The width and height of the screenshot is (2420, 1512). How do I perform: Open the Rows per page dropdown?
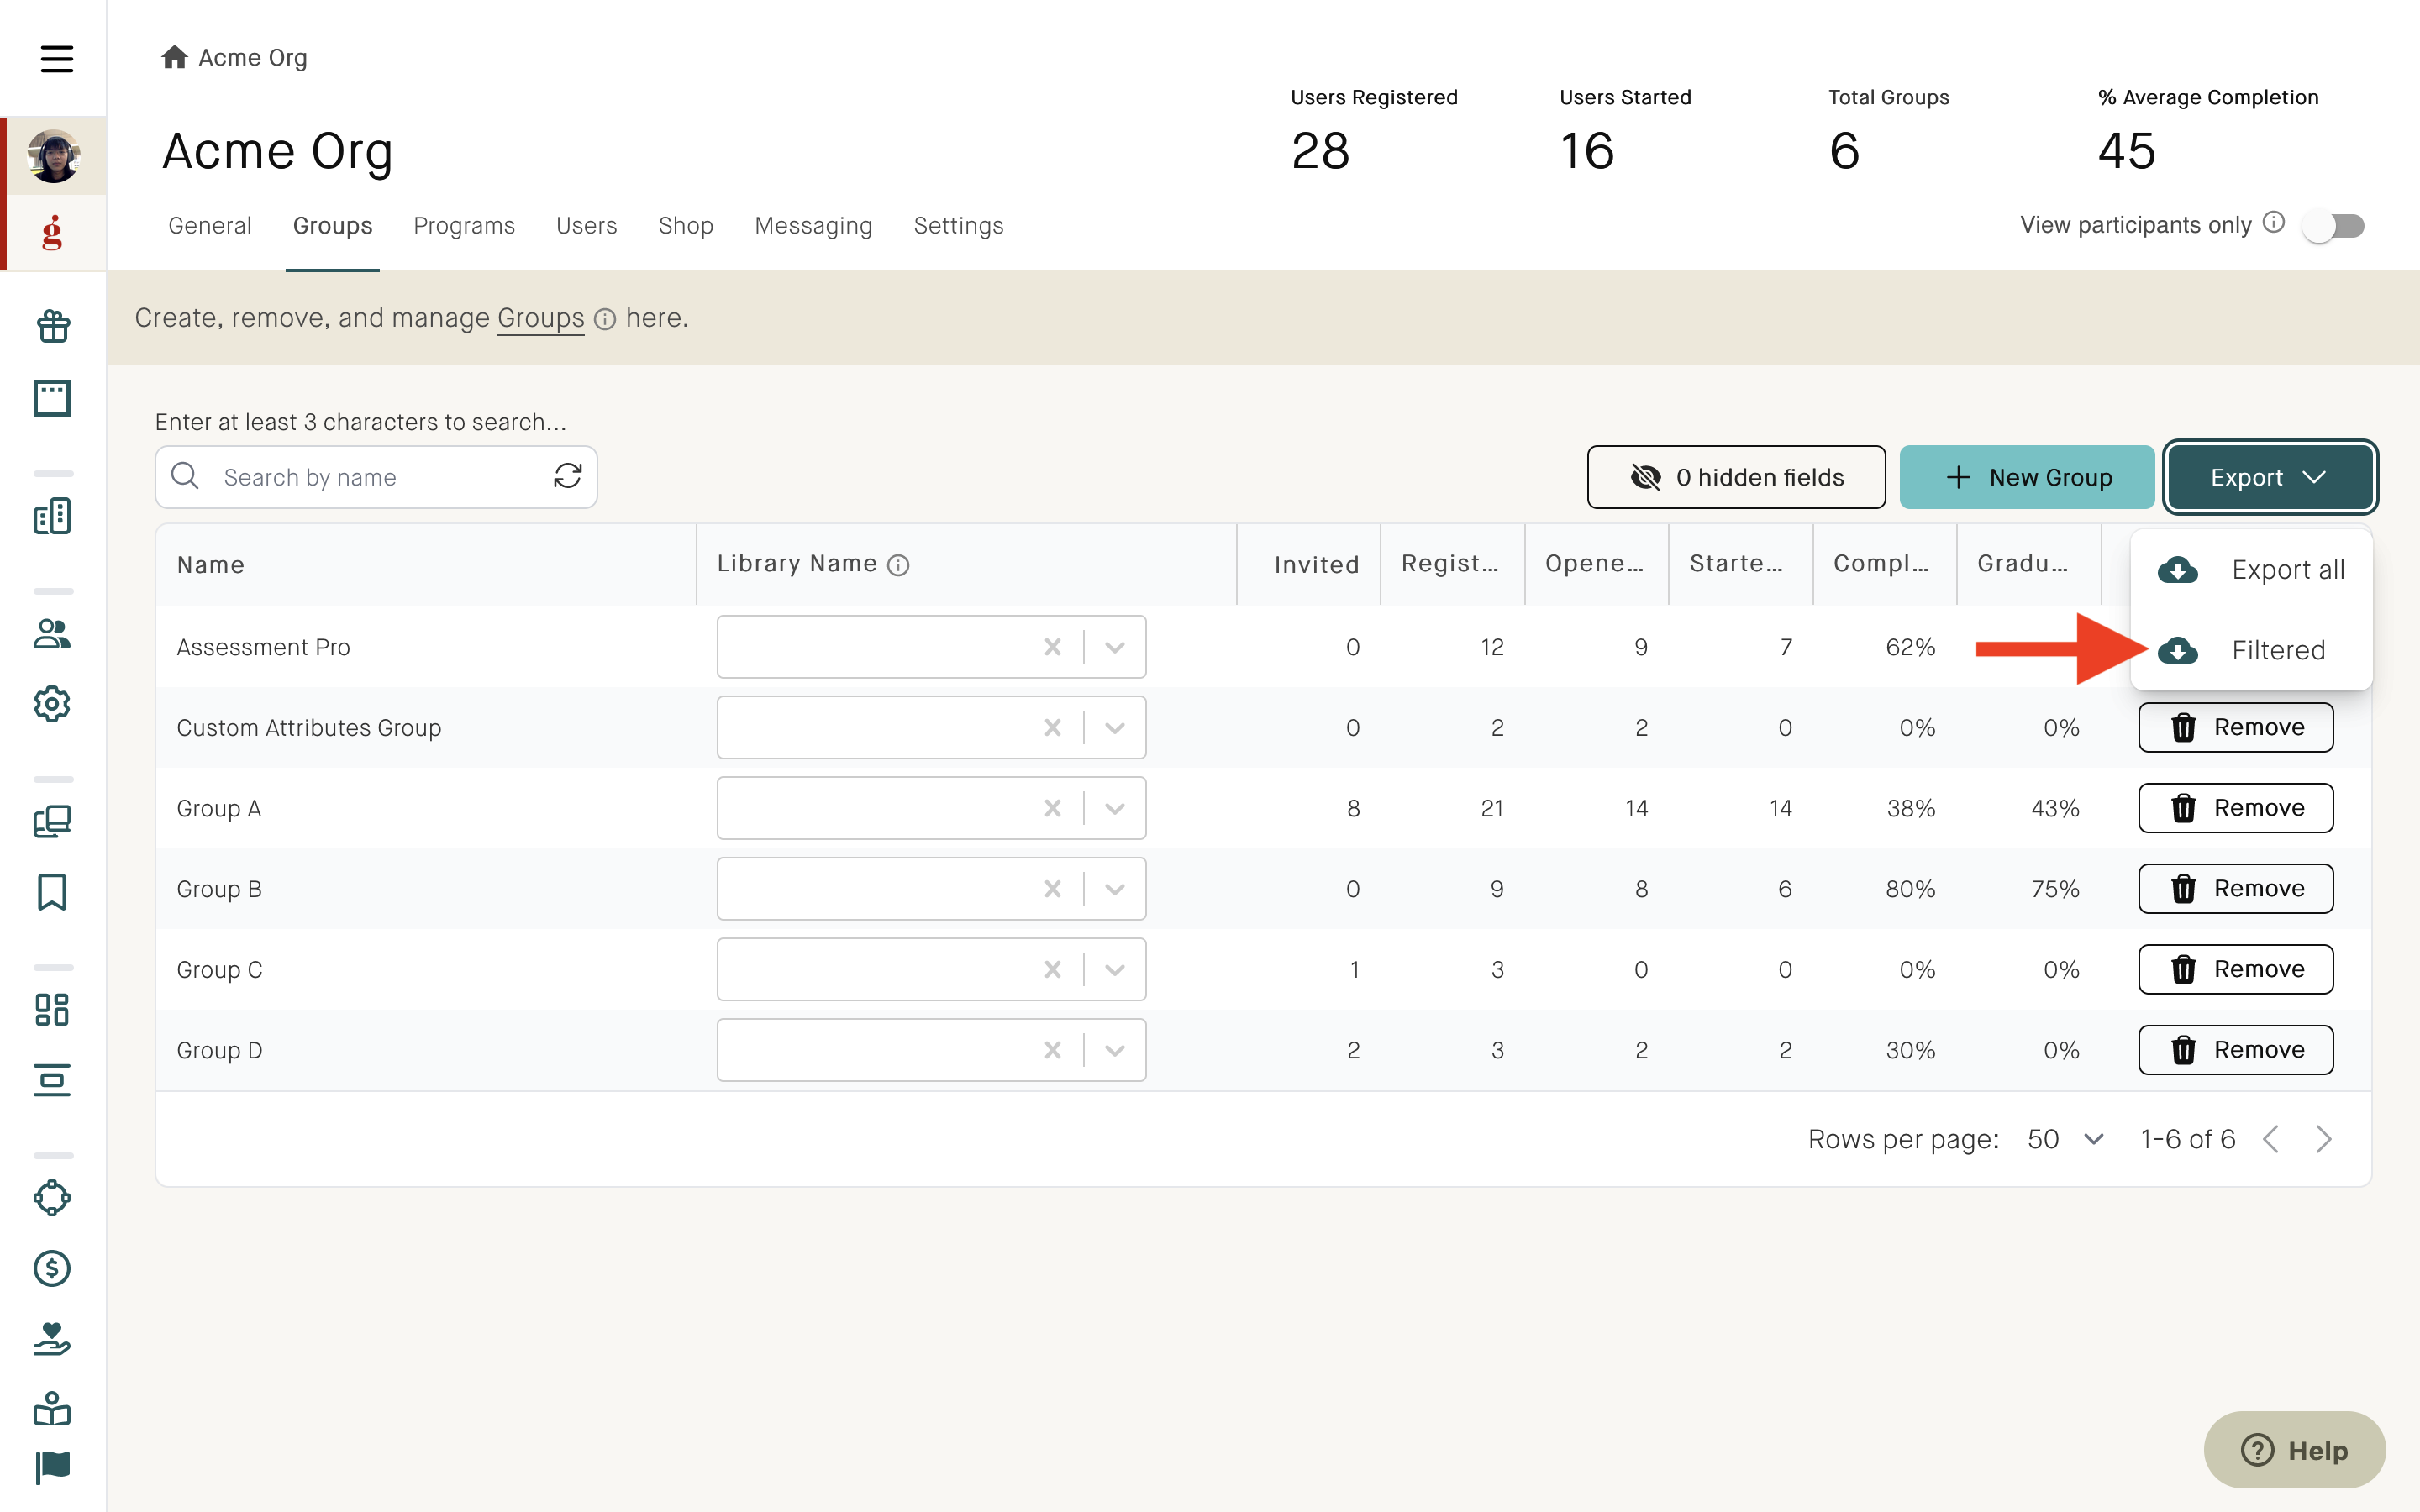tap(2066, 1139)
